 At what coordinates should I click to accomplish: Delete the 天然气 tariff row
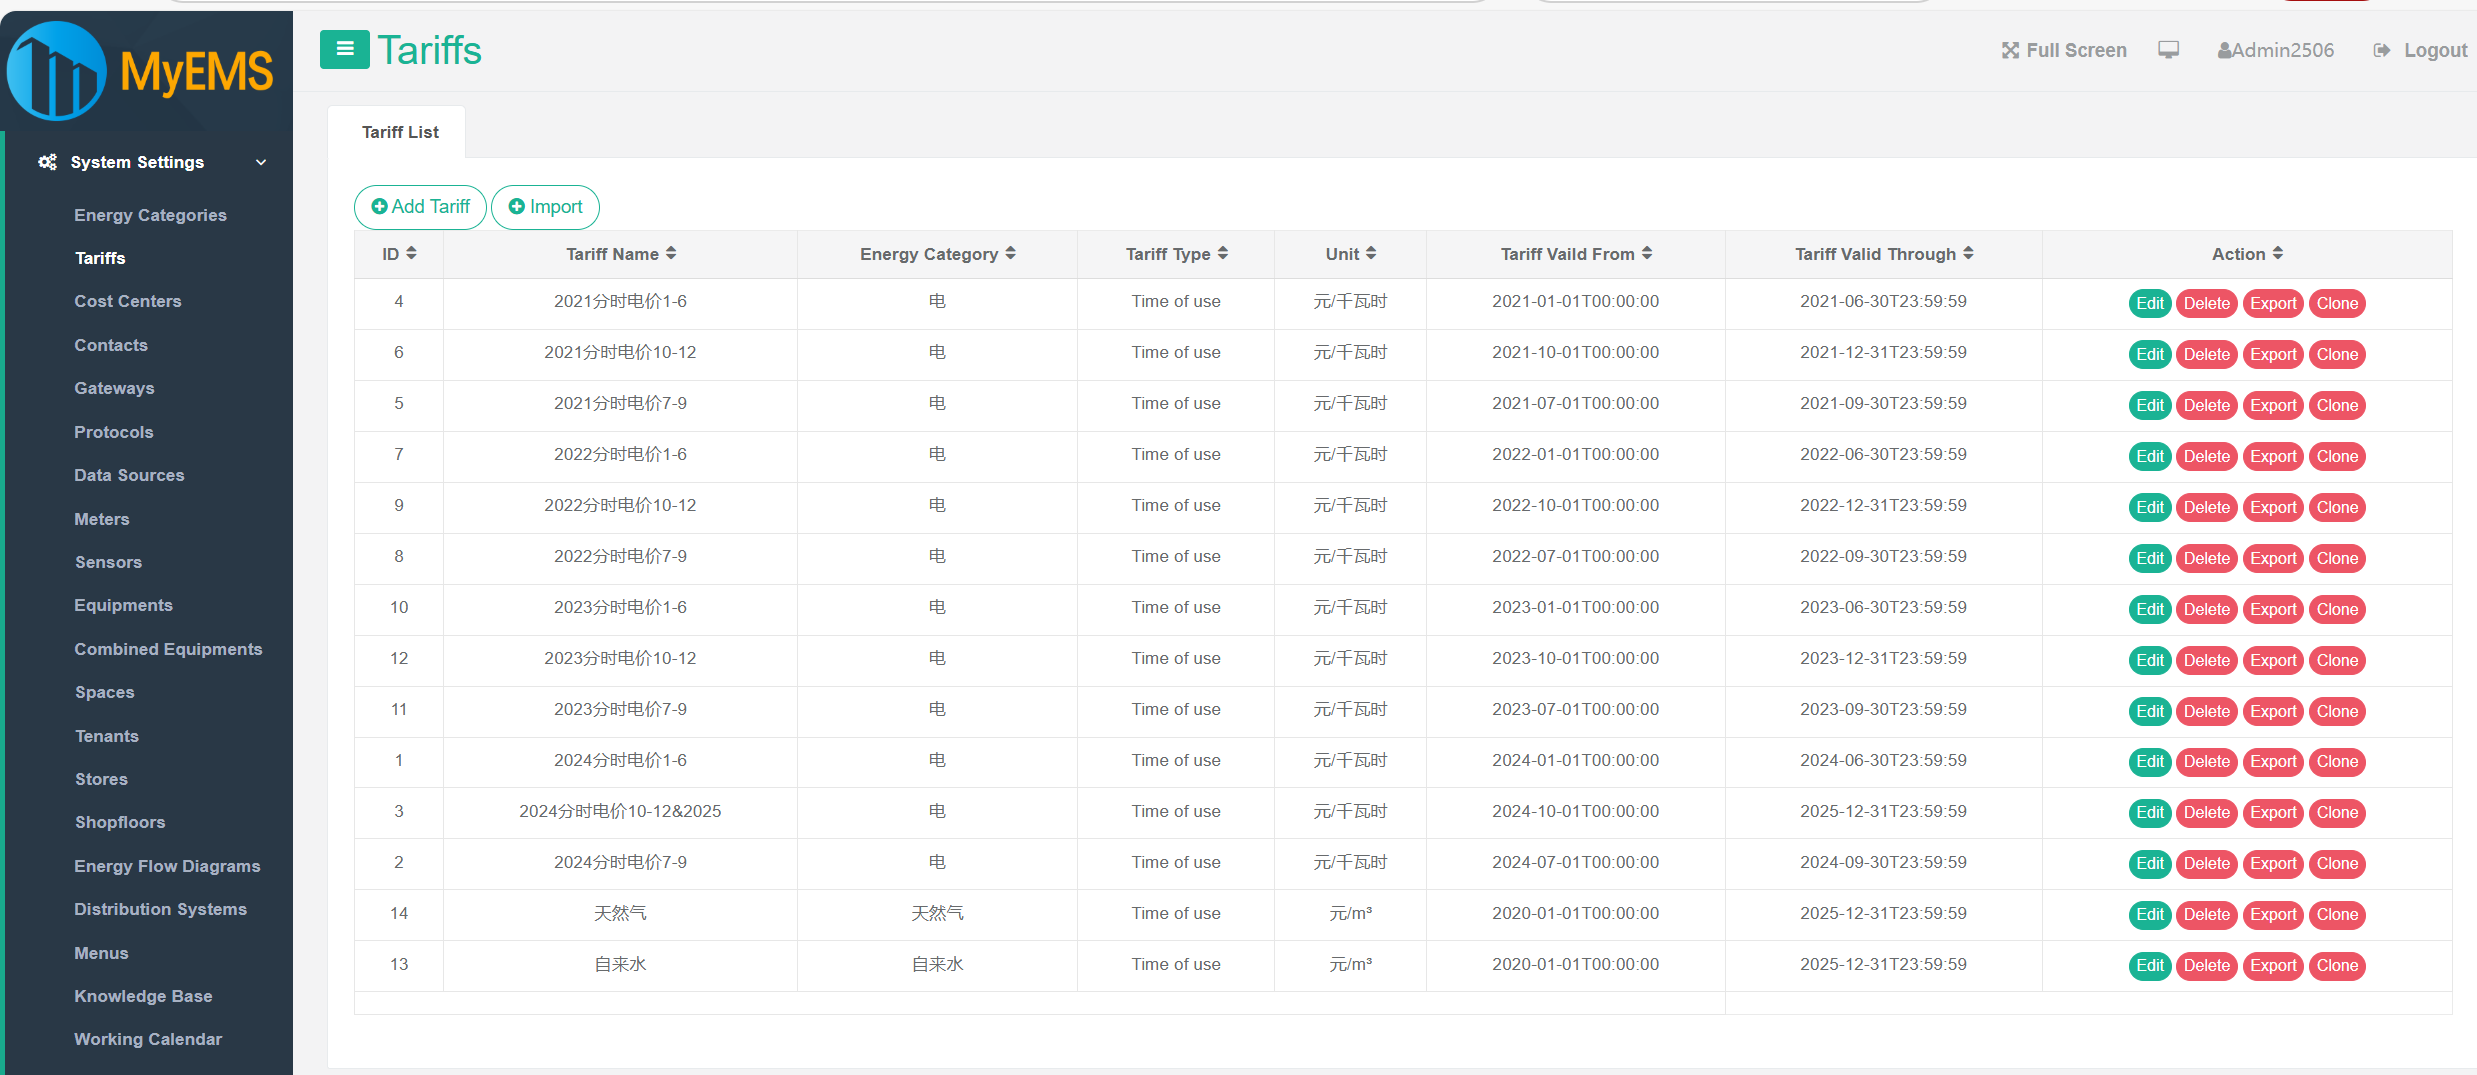[x=2206, y=915]
